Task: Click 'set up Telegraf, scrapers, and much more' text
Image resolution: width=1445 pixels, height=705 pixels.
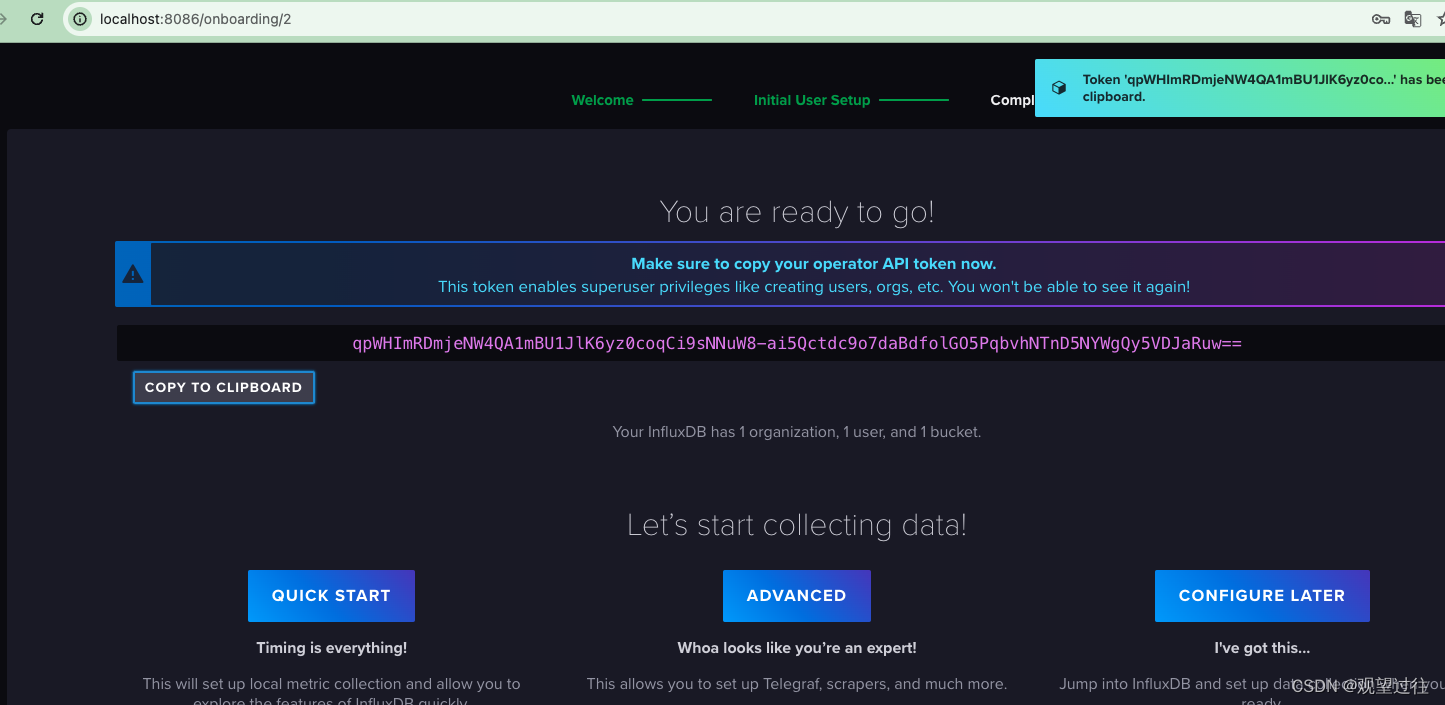Action: click(x=797, y=684)
